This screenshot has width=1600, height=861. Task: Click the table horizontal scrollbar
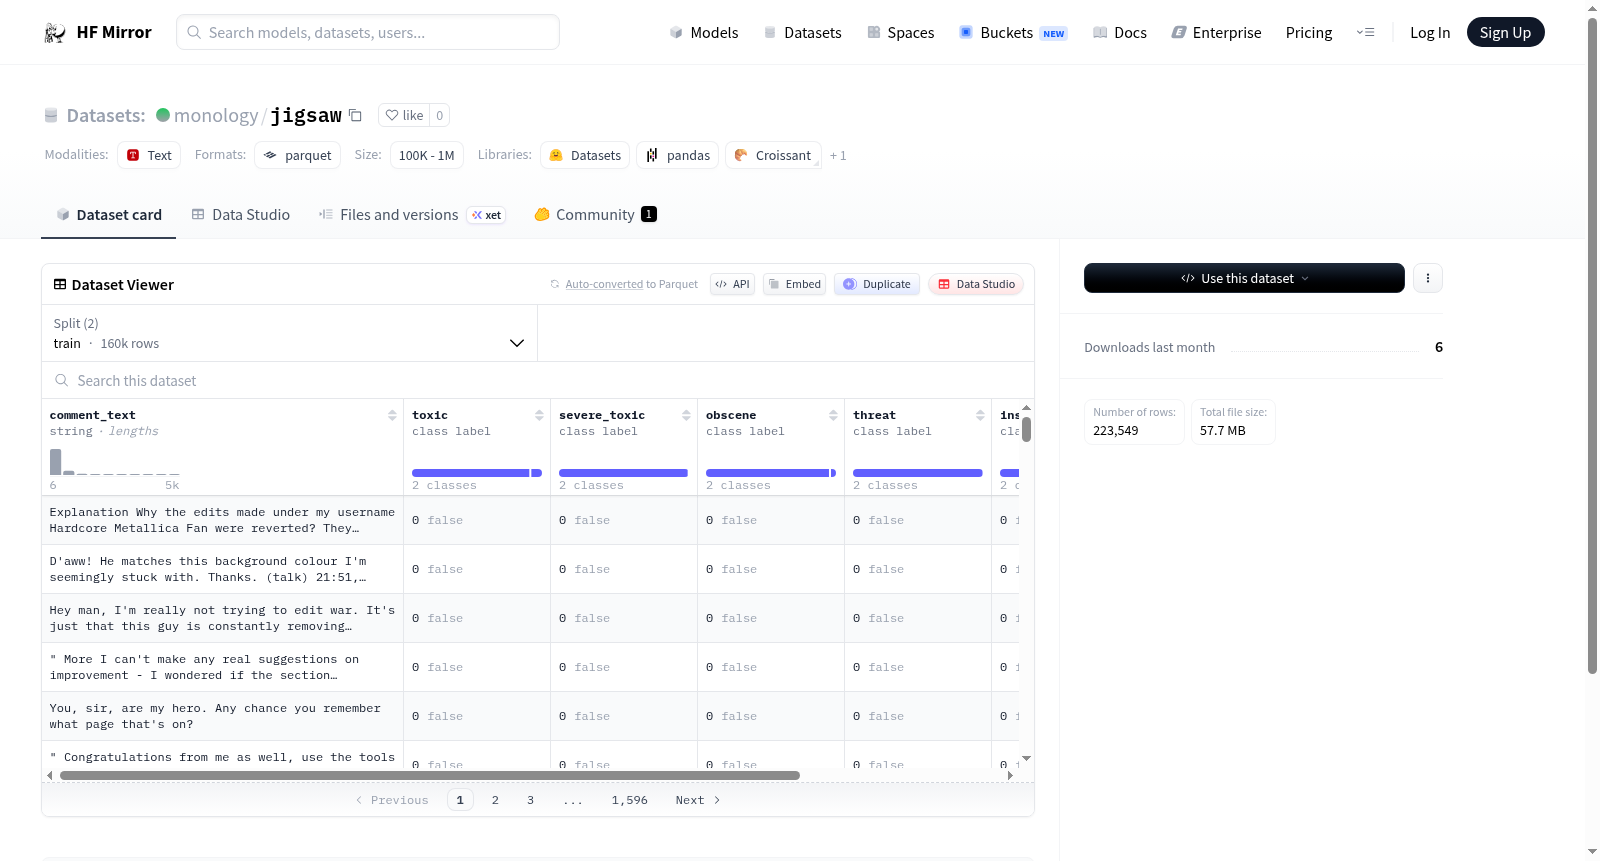430,775
